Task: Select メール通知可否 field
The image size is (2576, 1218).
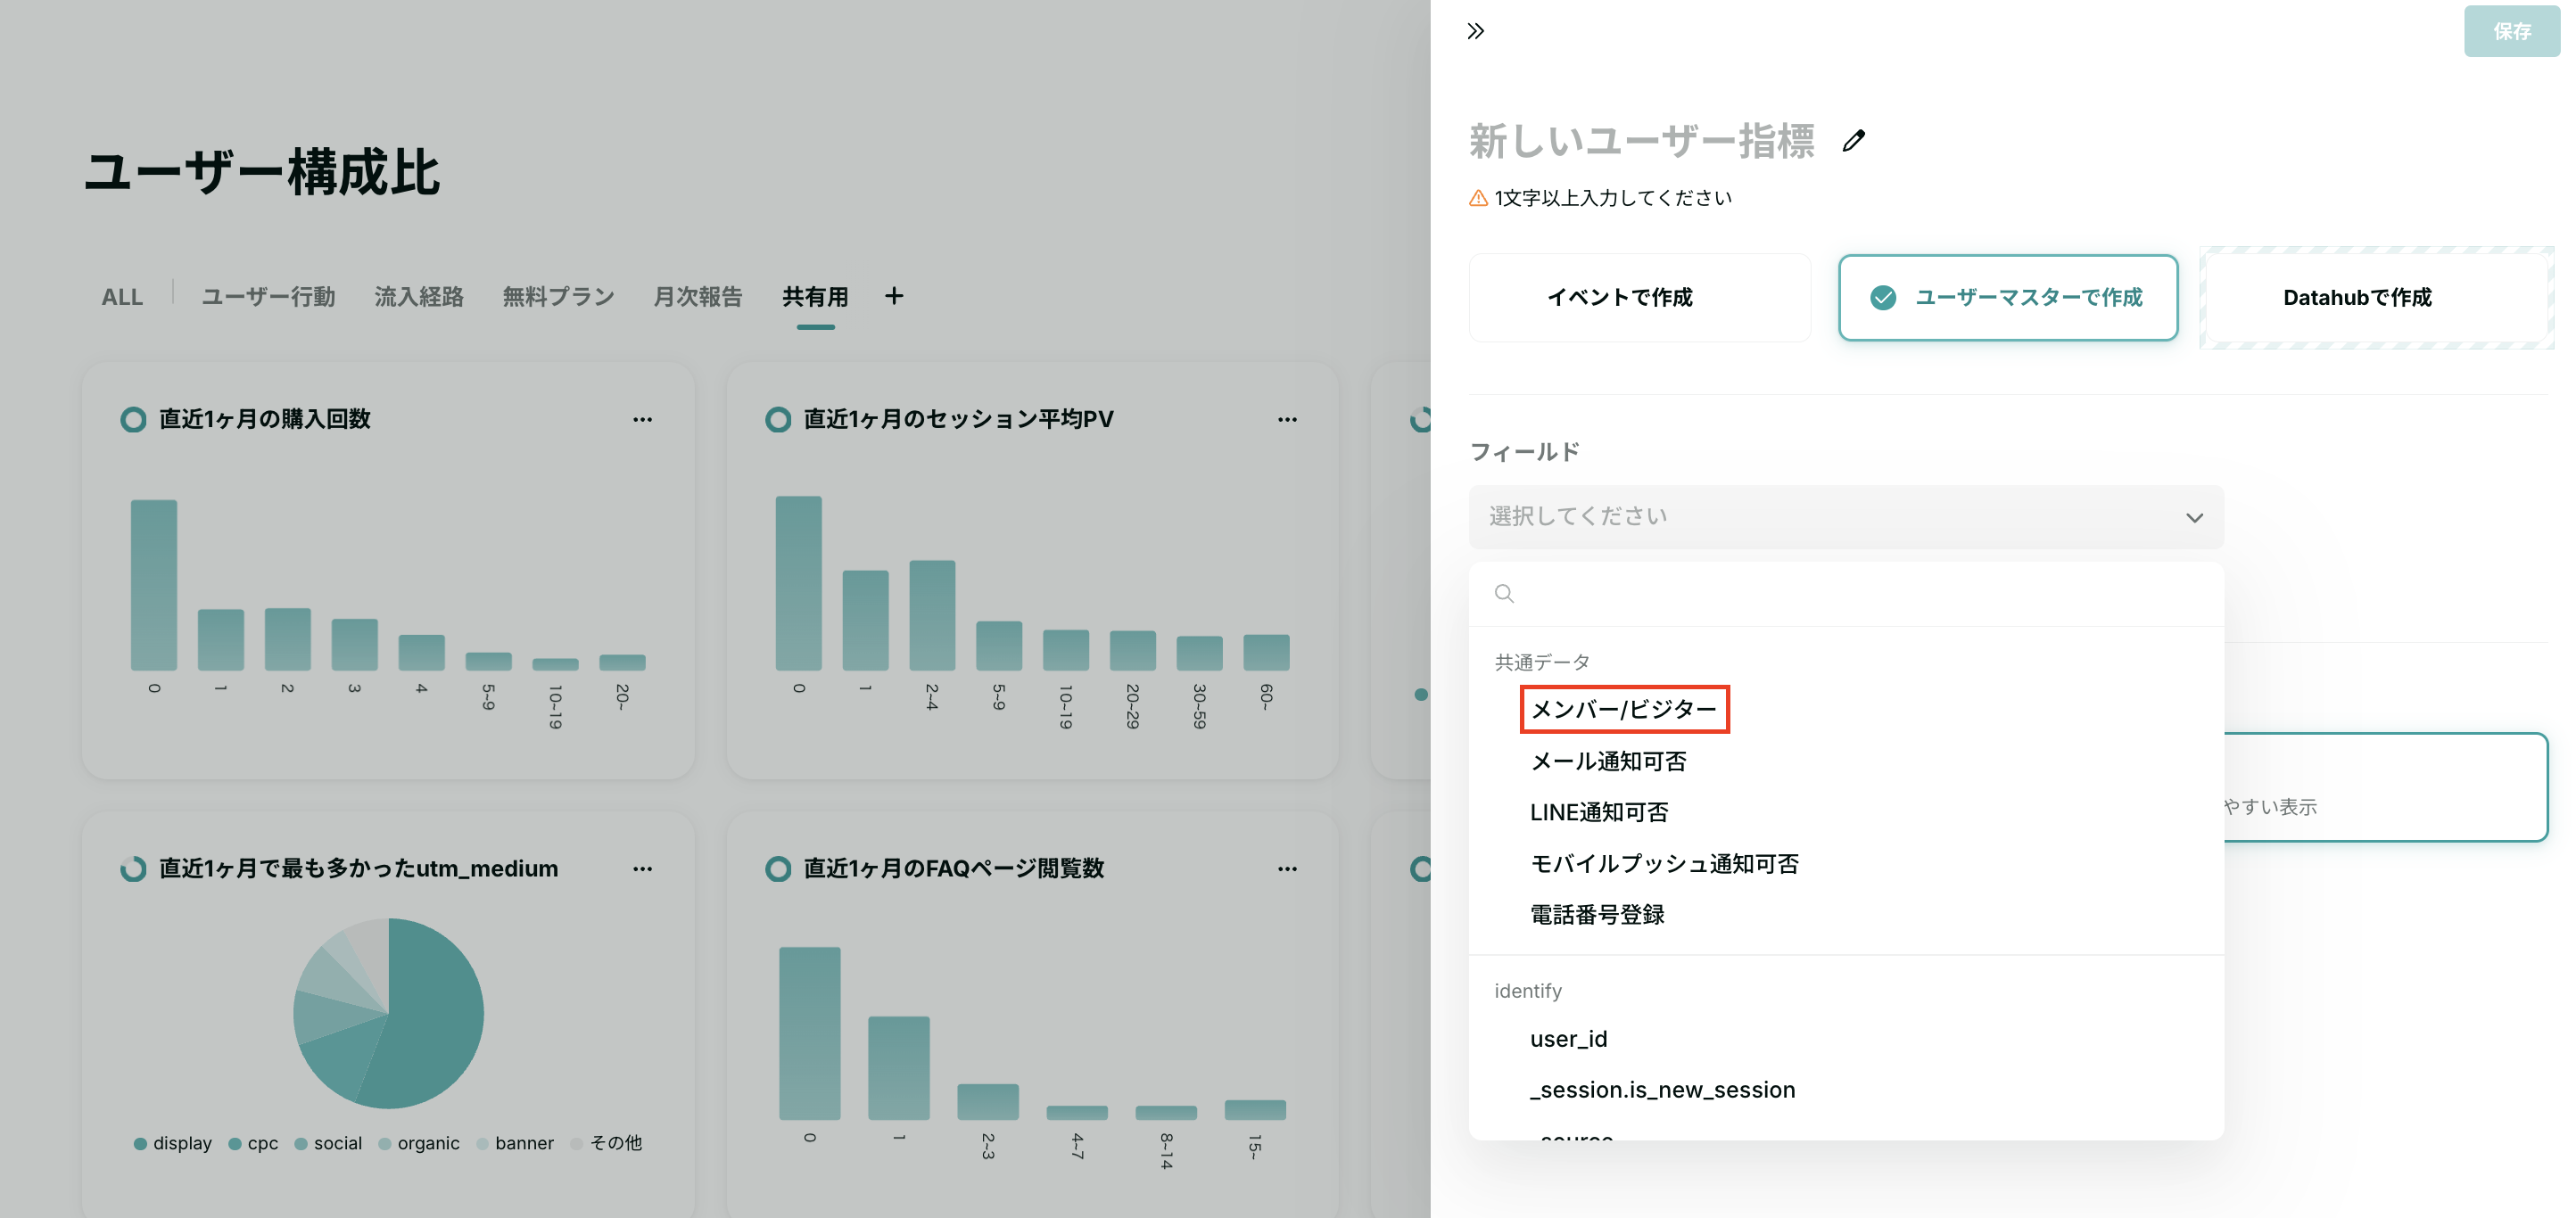Action: pos(1608,761)
